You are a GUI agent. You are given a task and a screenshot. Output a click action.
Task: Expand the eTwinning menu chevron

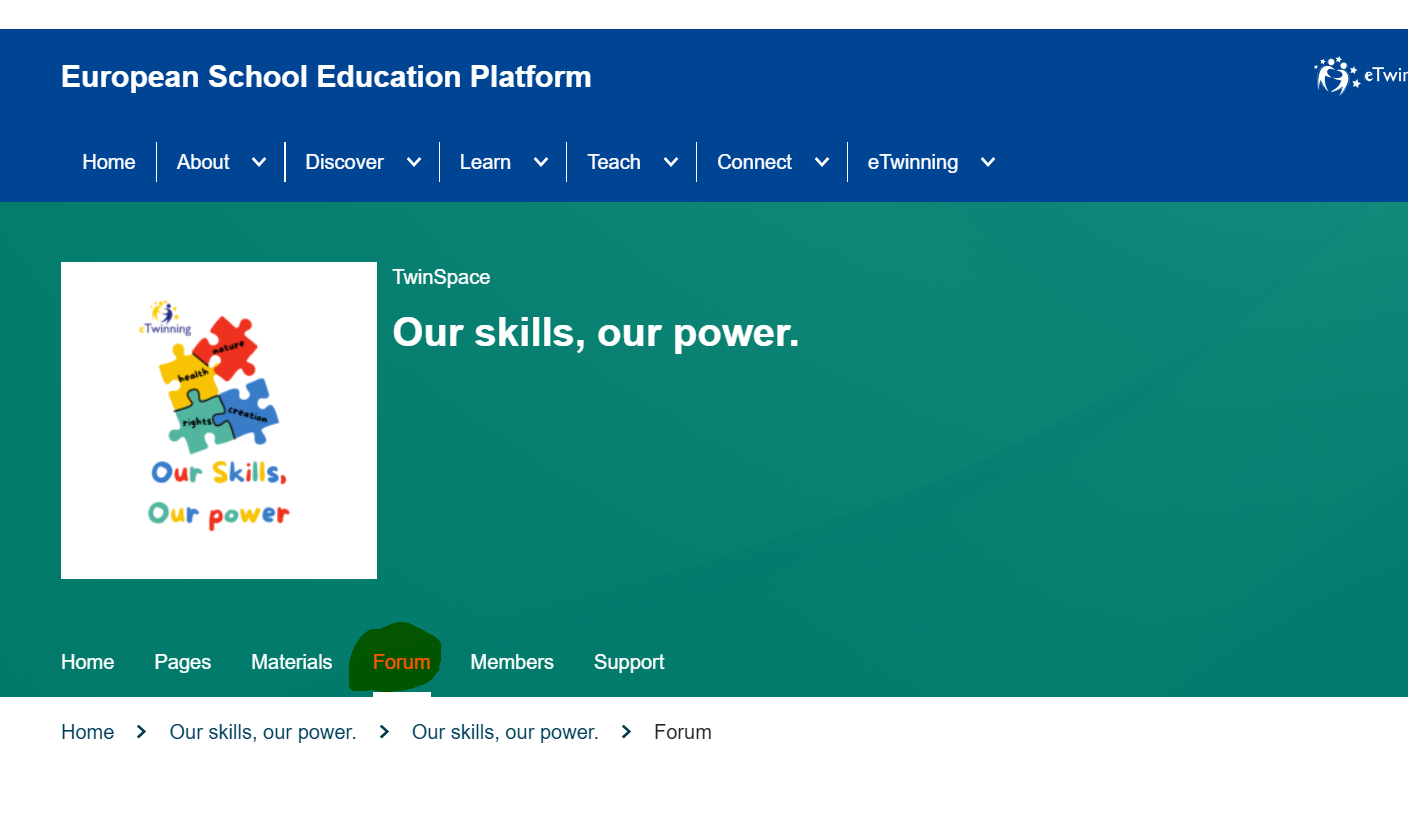pos(988,162)
